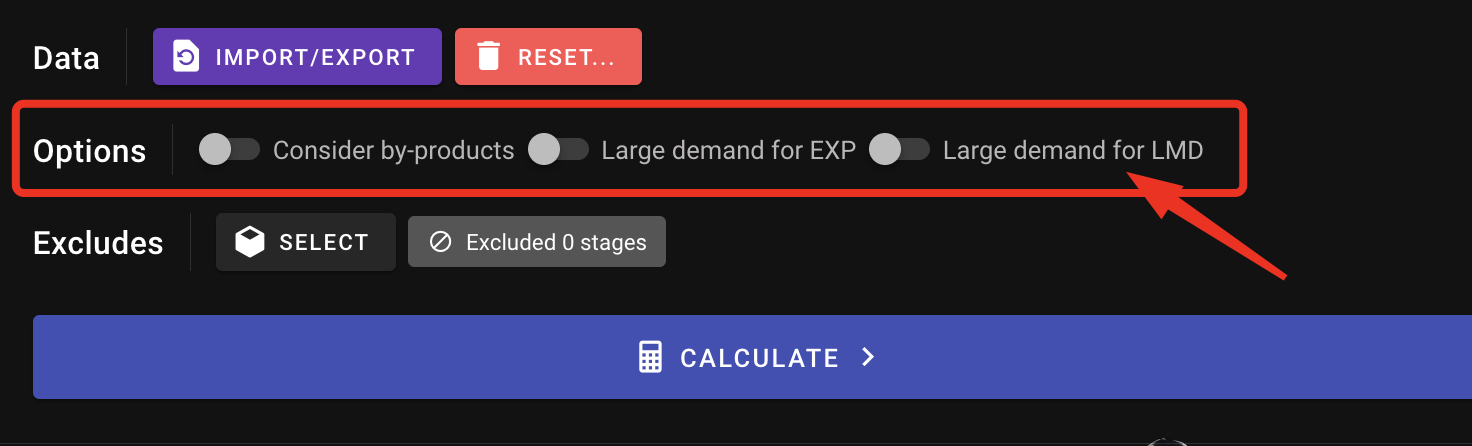Click the calculator icon on Calculate

[651, 358]
